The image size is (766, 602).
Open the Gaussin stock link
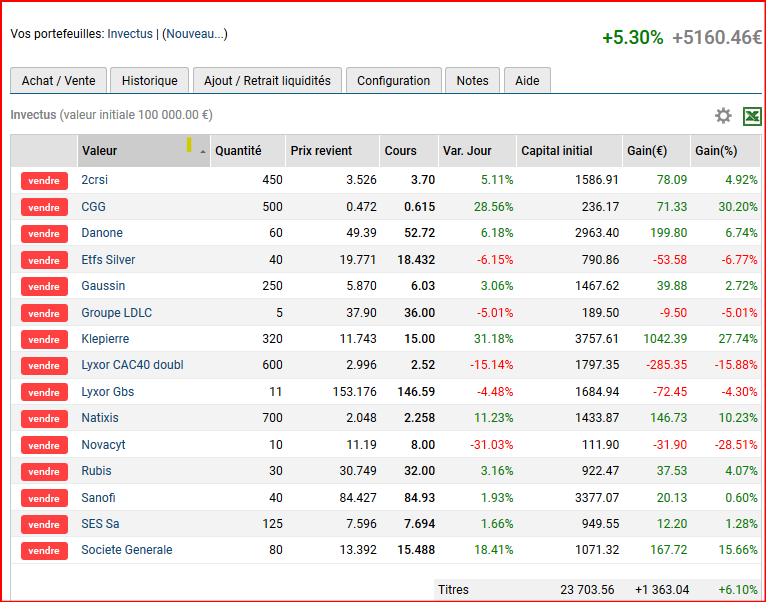[103, 285]
